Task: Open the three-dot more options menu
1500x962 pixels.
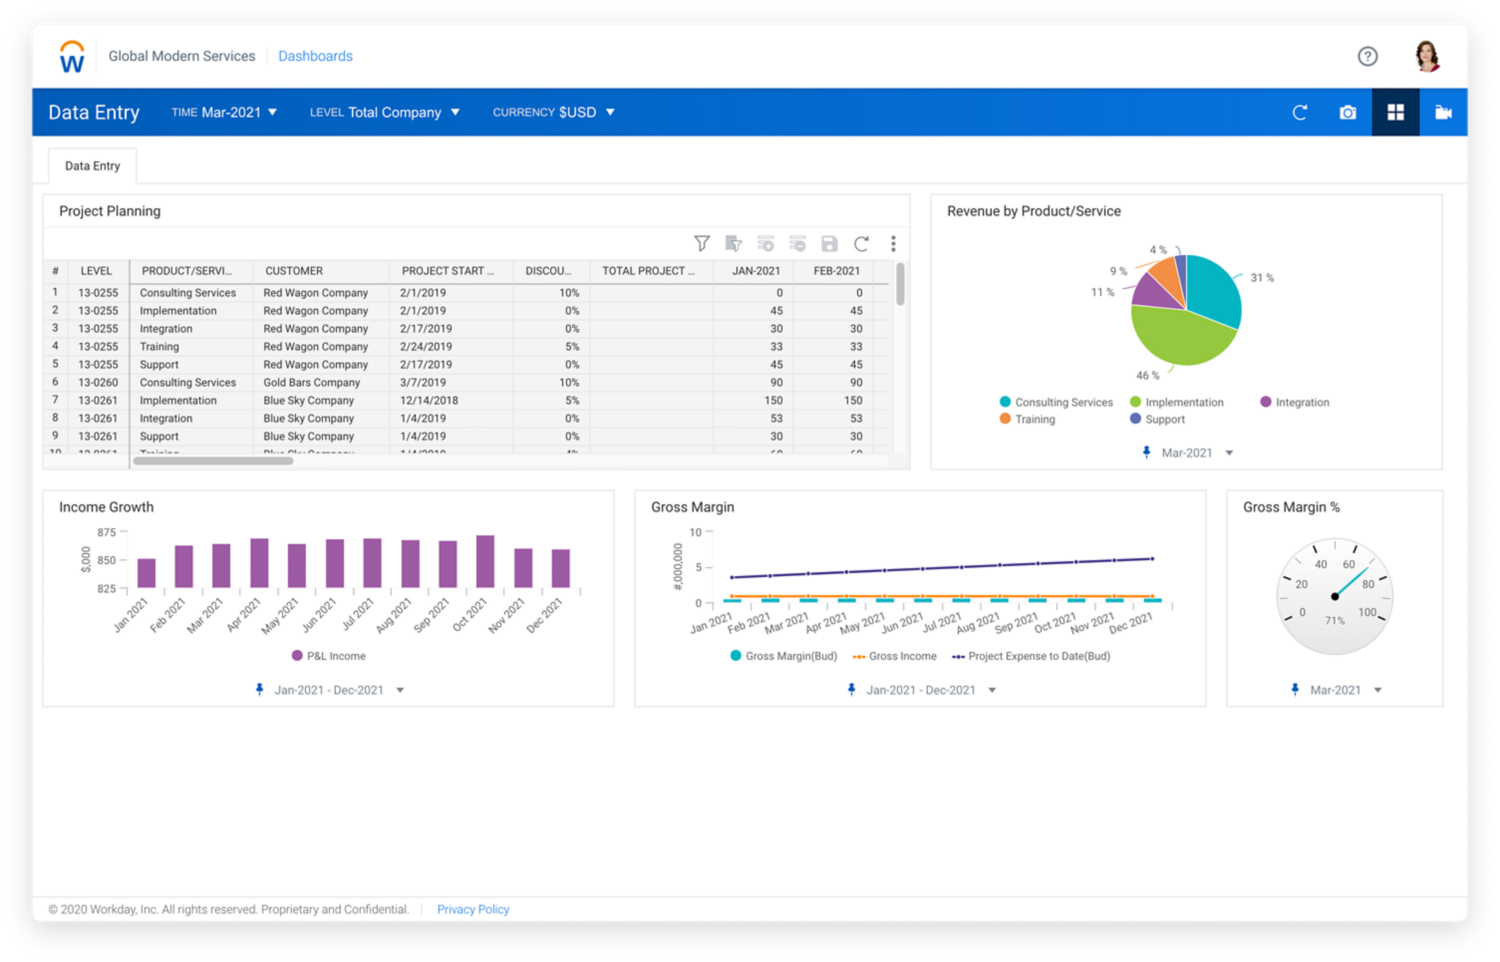Action: point(893,244)
